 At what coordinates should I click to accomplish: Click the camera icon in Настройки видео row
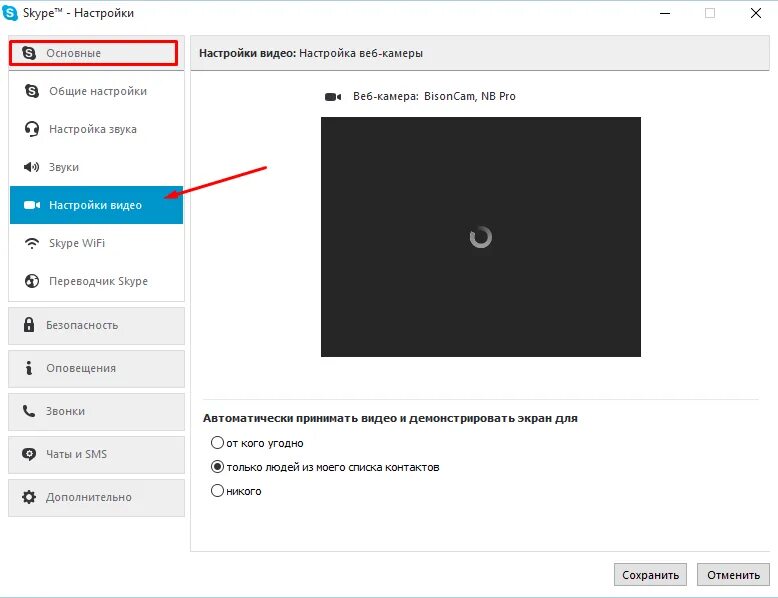(32, 205)
